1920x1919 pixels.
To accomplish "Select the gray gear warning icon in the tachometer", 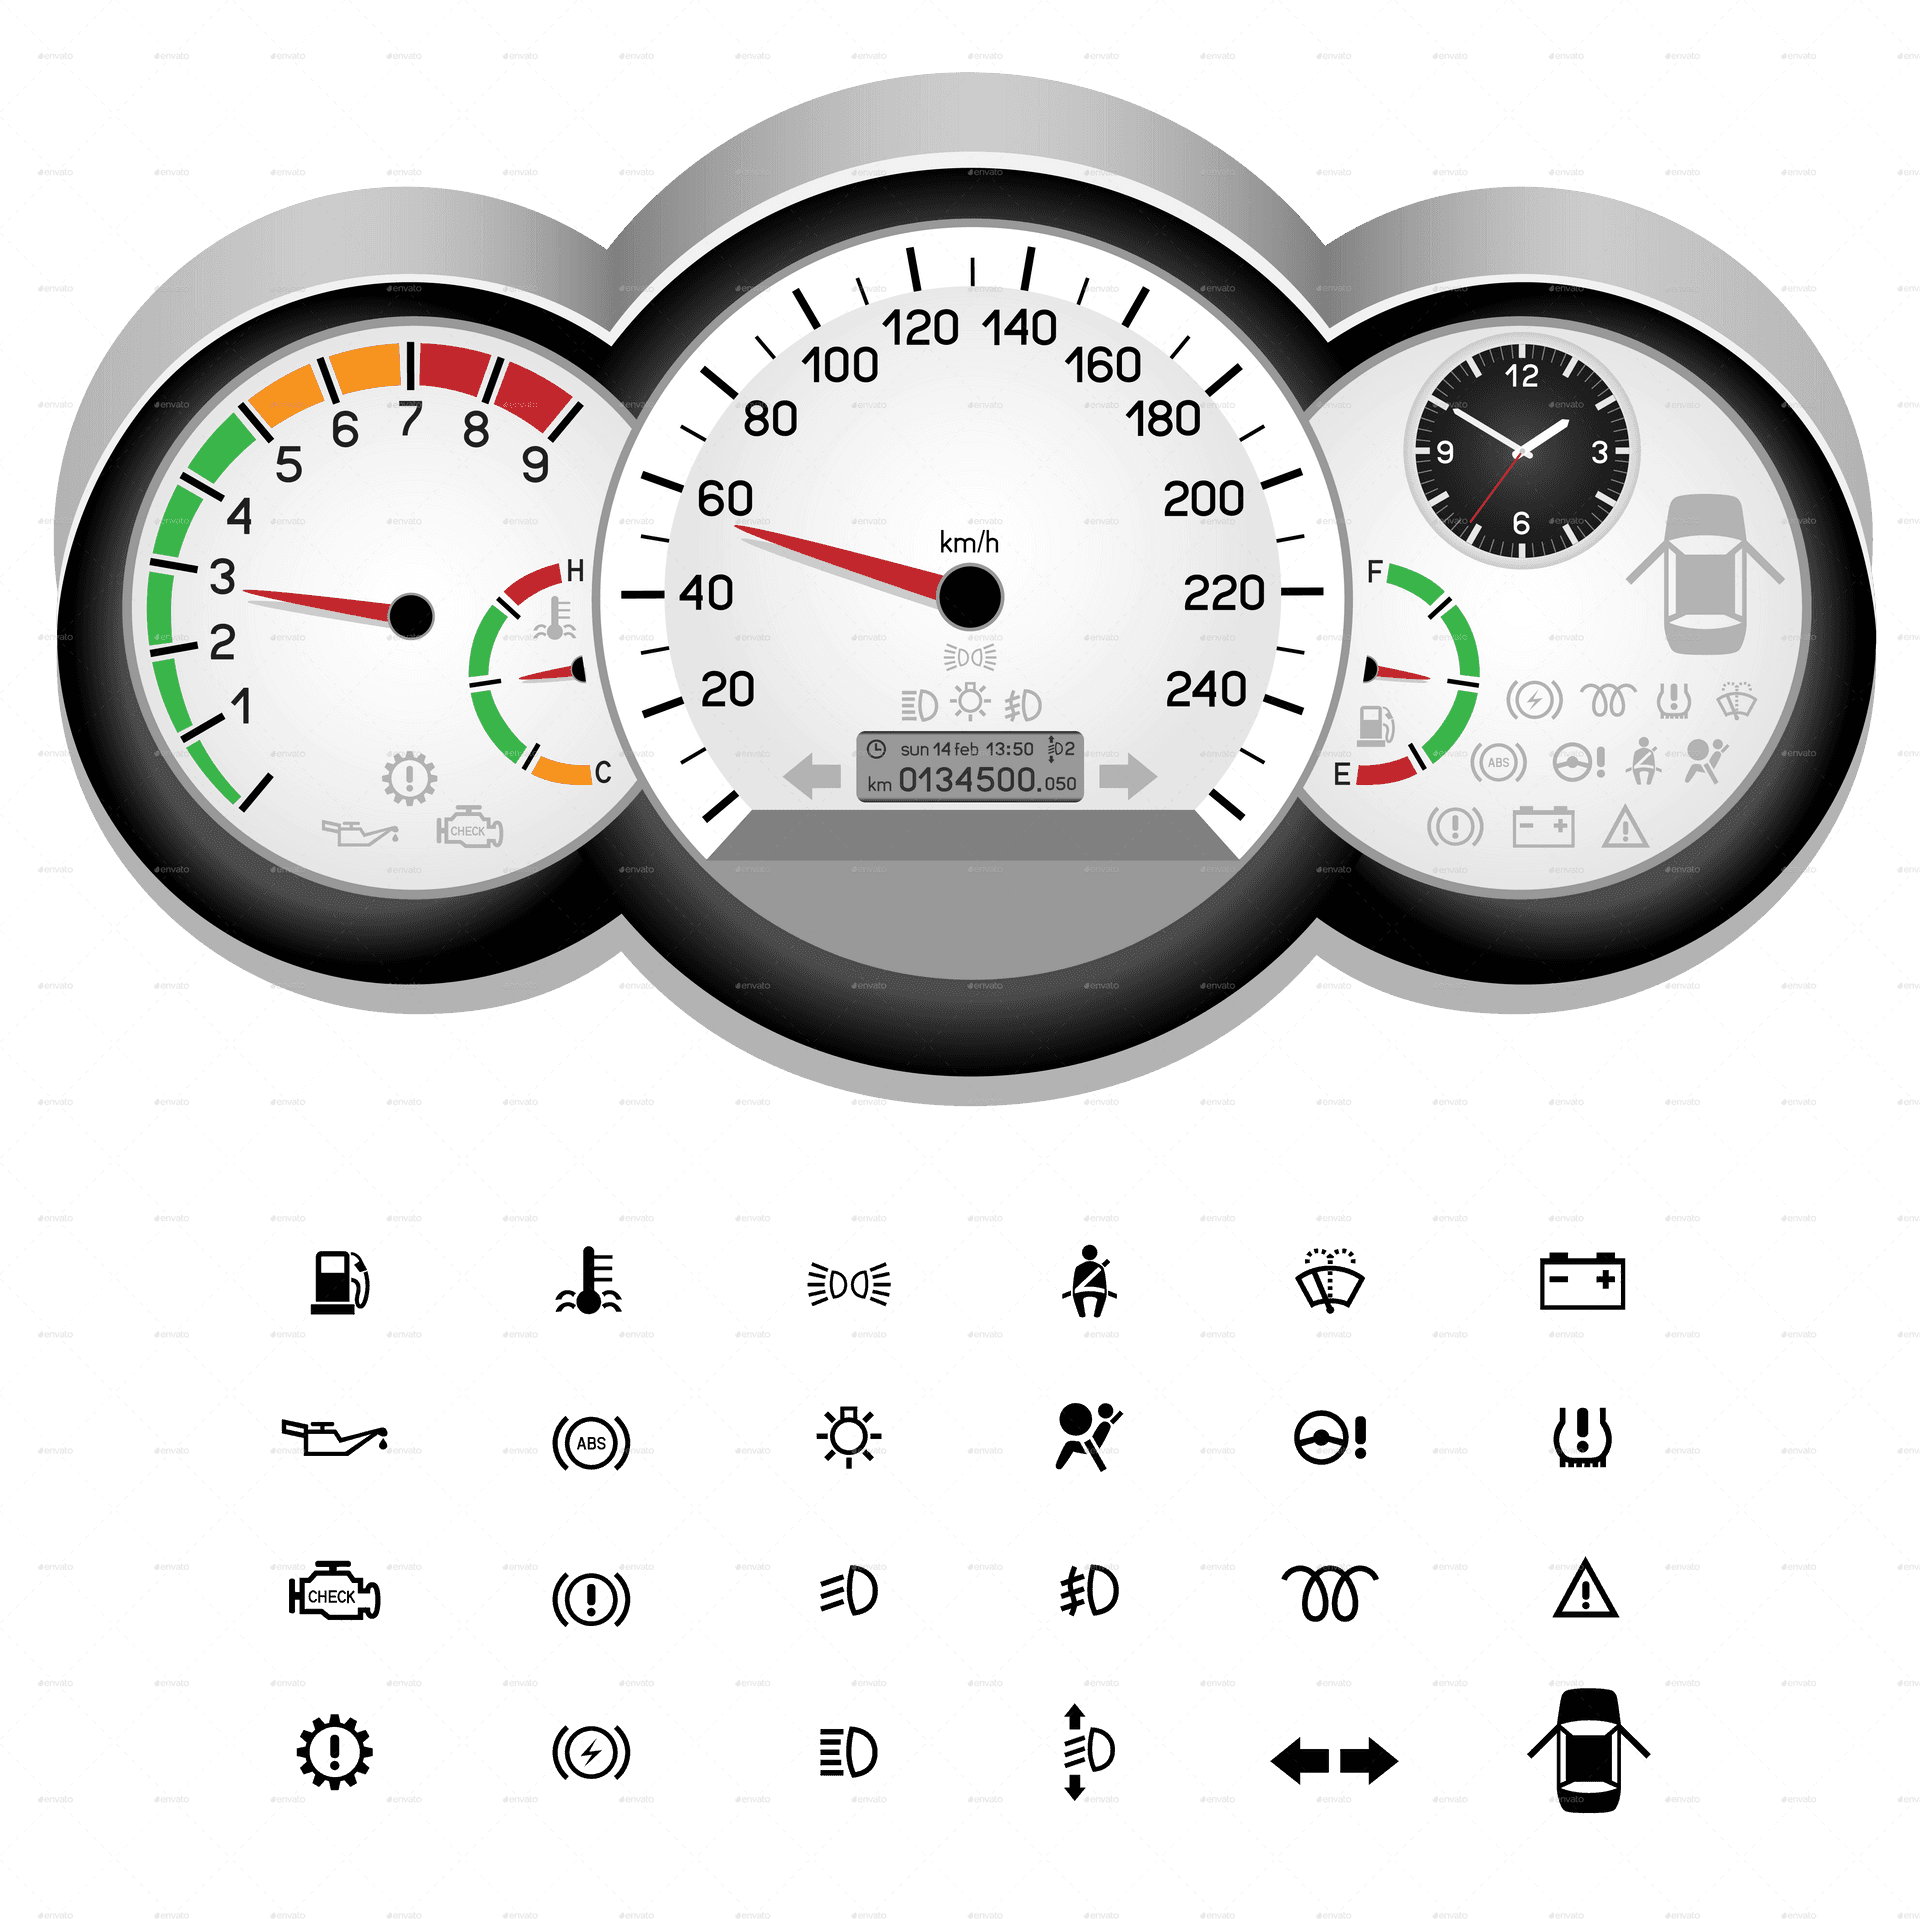I will click(x=409, y=778).
